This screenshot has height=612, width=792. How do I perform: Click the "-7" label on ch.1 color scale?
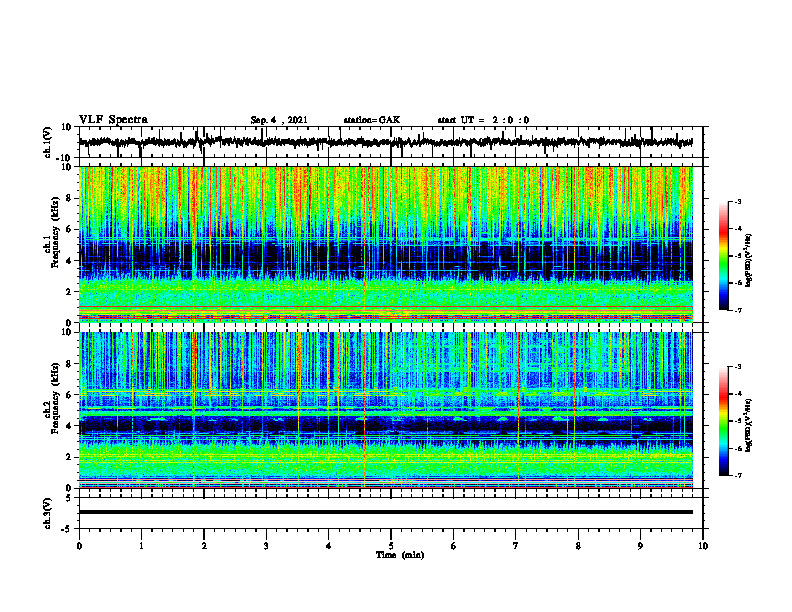click(x=738, y=310)
